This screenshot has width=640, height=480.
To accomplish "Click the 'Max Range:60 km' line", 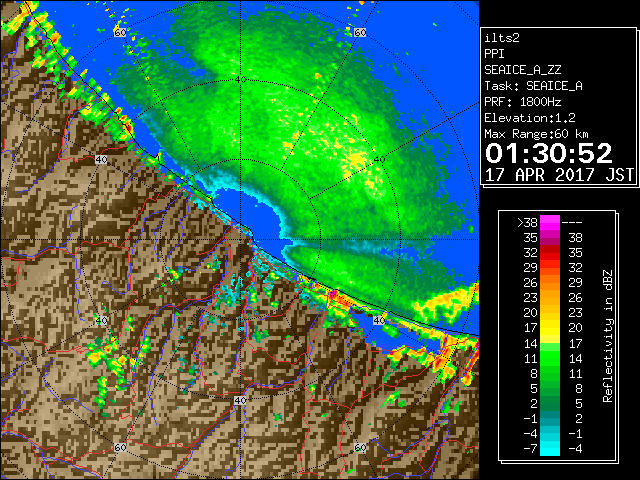I will click(537, 134).
